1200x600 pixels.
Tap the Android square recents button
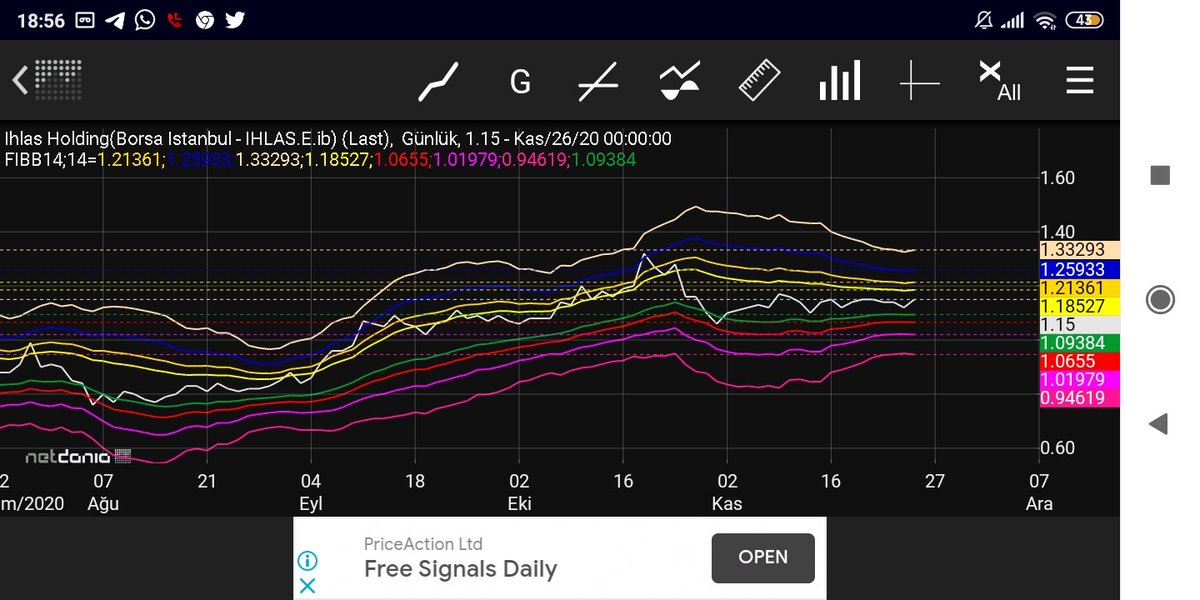click(x=1160, y=176)
